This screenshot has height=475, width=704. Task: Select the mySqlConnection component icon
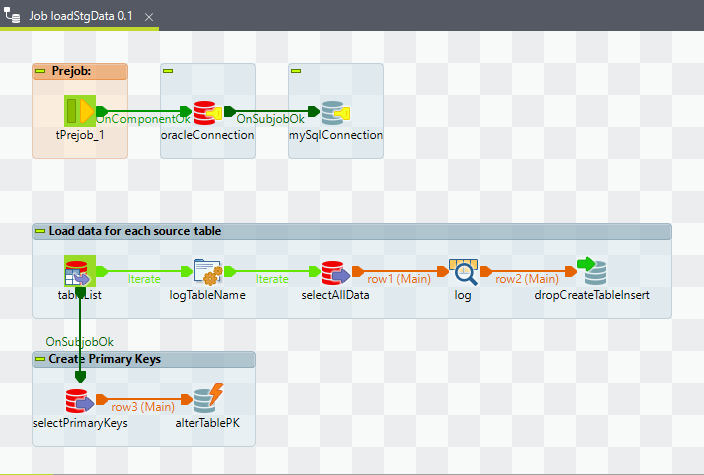point(335,111)
